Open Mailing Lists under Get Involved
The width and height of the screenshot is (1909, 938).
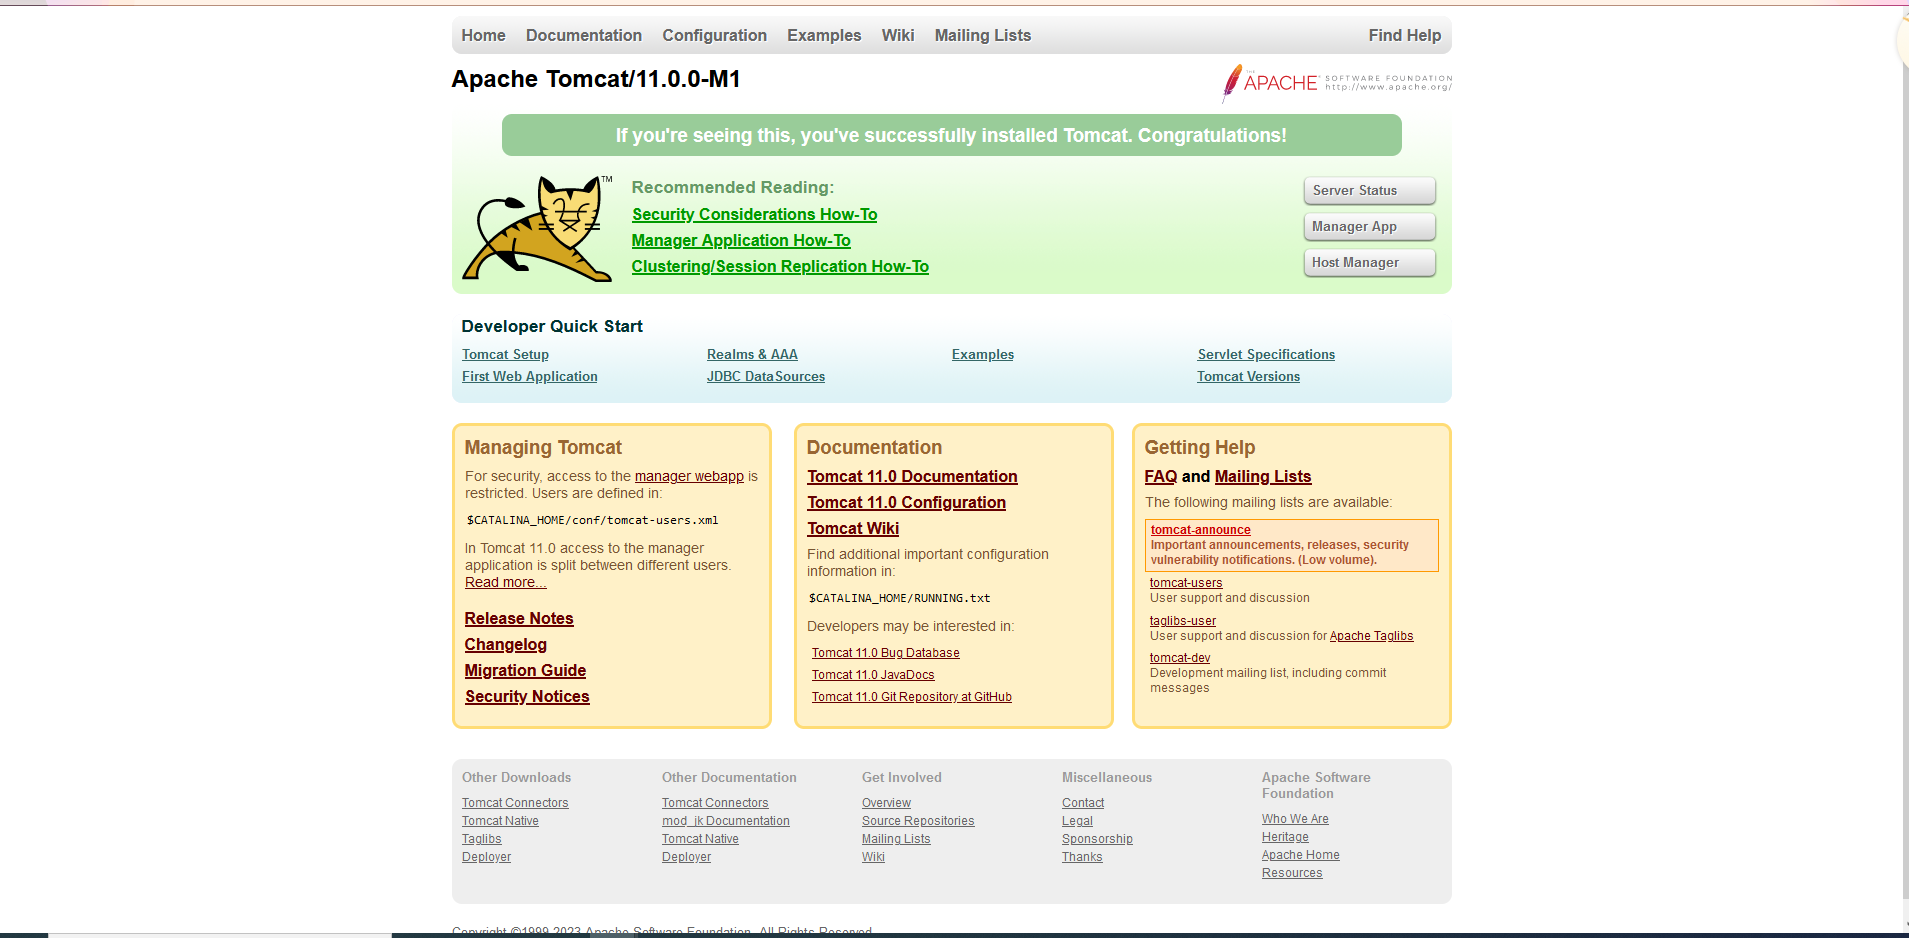(x=896, y=839)
